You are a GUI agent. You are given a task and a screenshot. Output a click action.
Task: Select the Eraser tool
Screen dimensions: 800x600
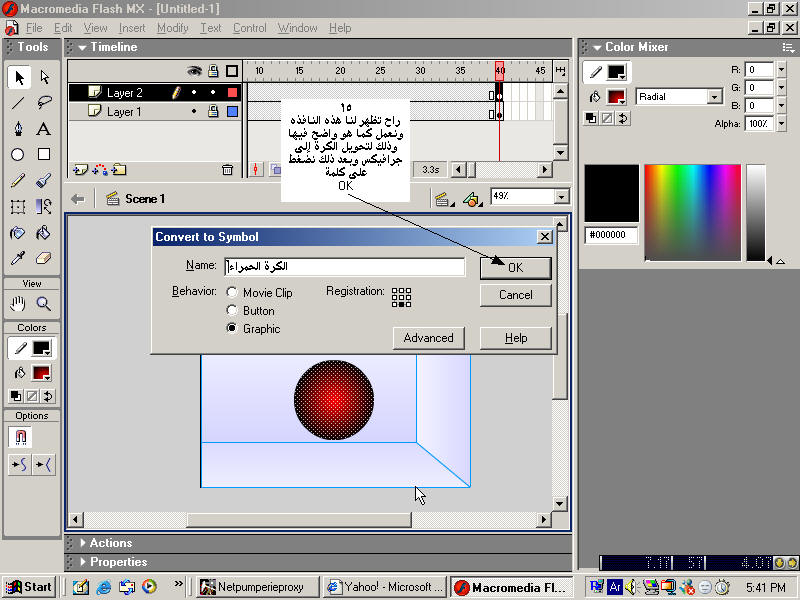click(44, 259)
